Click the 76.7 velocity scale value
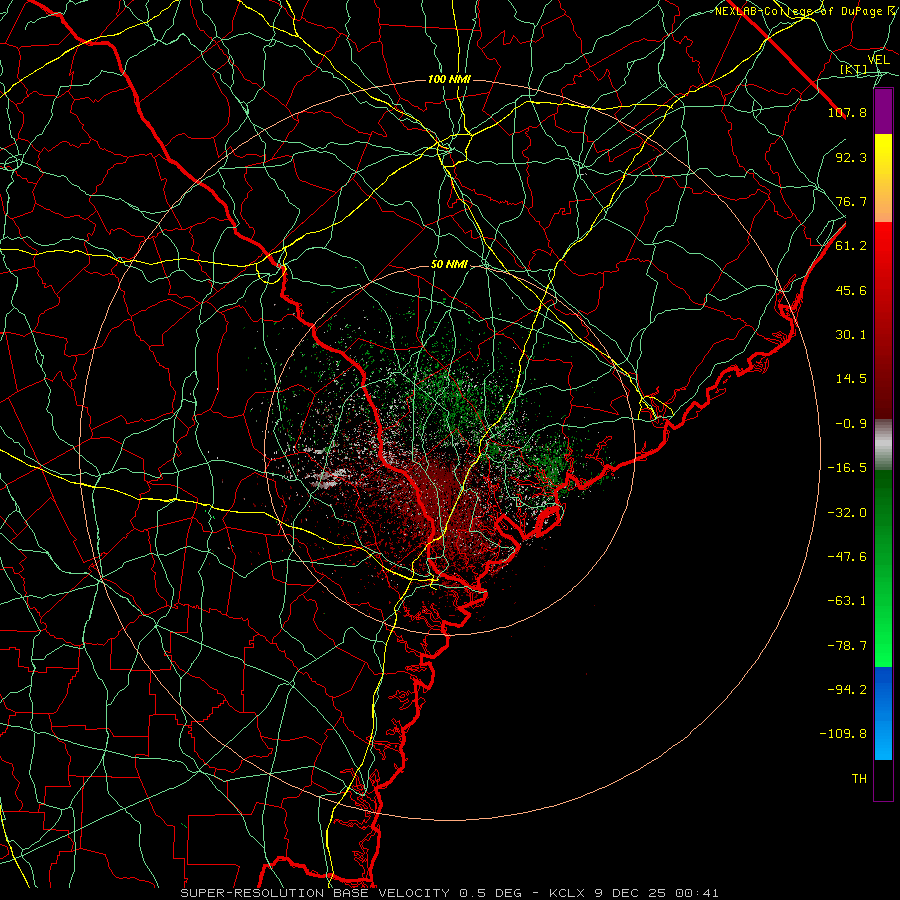Screen dimensions: 900x900 point(851,201)
